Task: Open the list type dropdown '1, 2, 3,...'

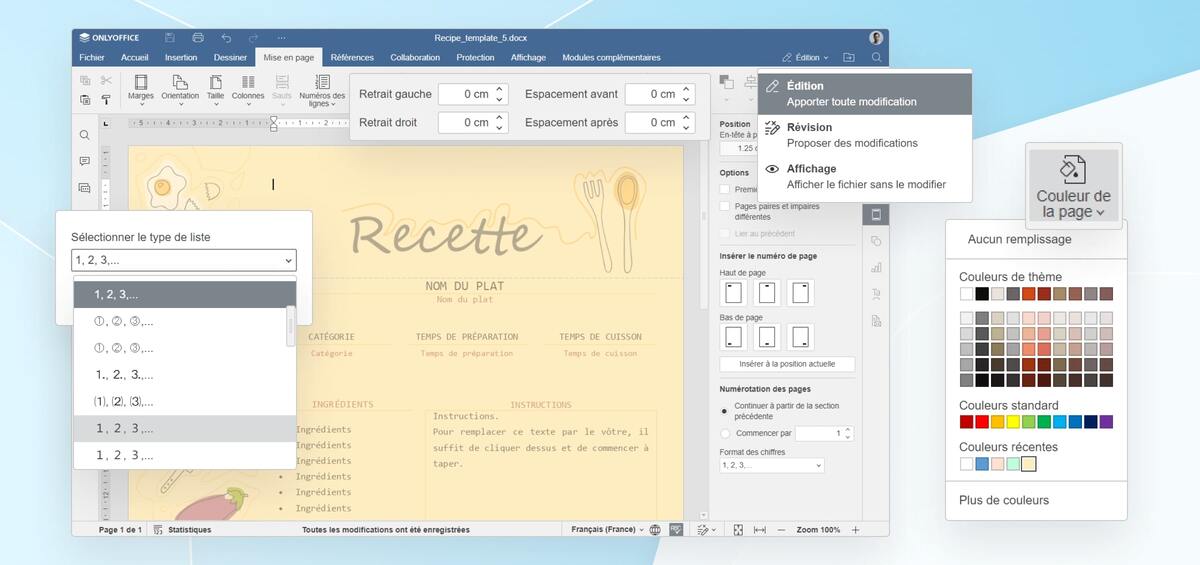Action: click(184, 260)
